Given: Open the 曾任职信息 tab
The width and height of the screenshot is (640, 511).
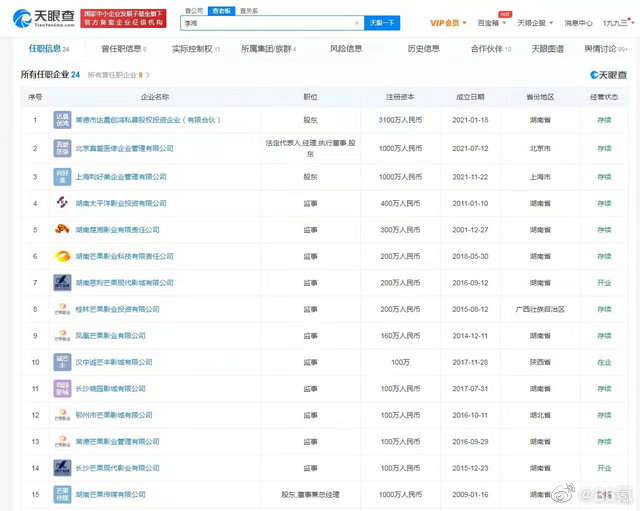Looking at the screenshot, I should 124,49.
